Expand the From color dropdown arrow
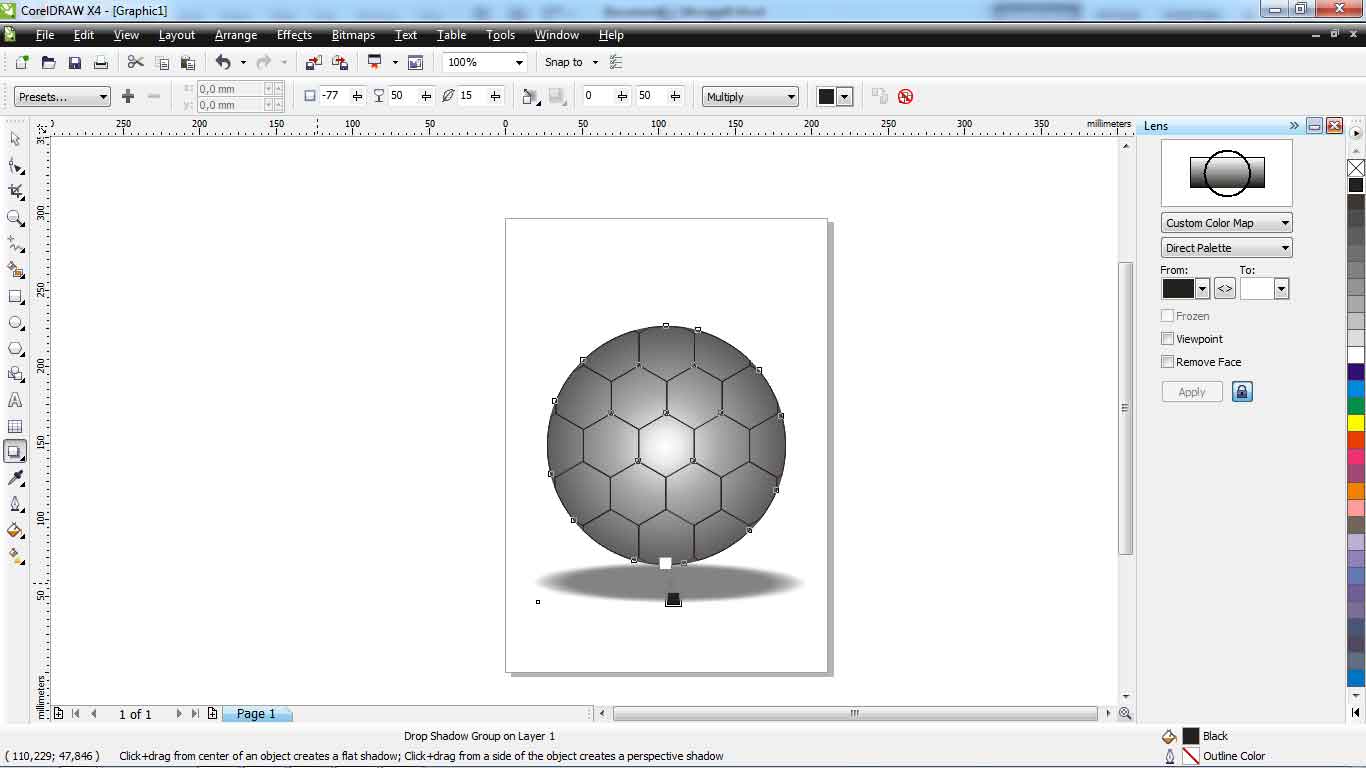Viewport: 1366px width, 768px height. pos(1203,289)
